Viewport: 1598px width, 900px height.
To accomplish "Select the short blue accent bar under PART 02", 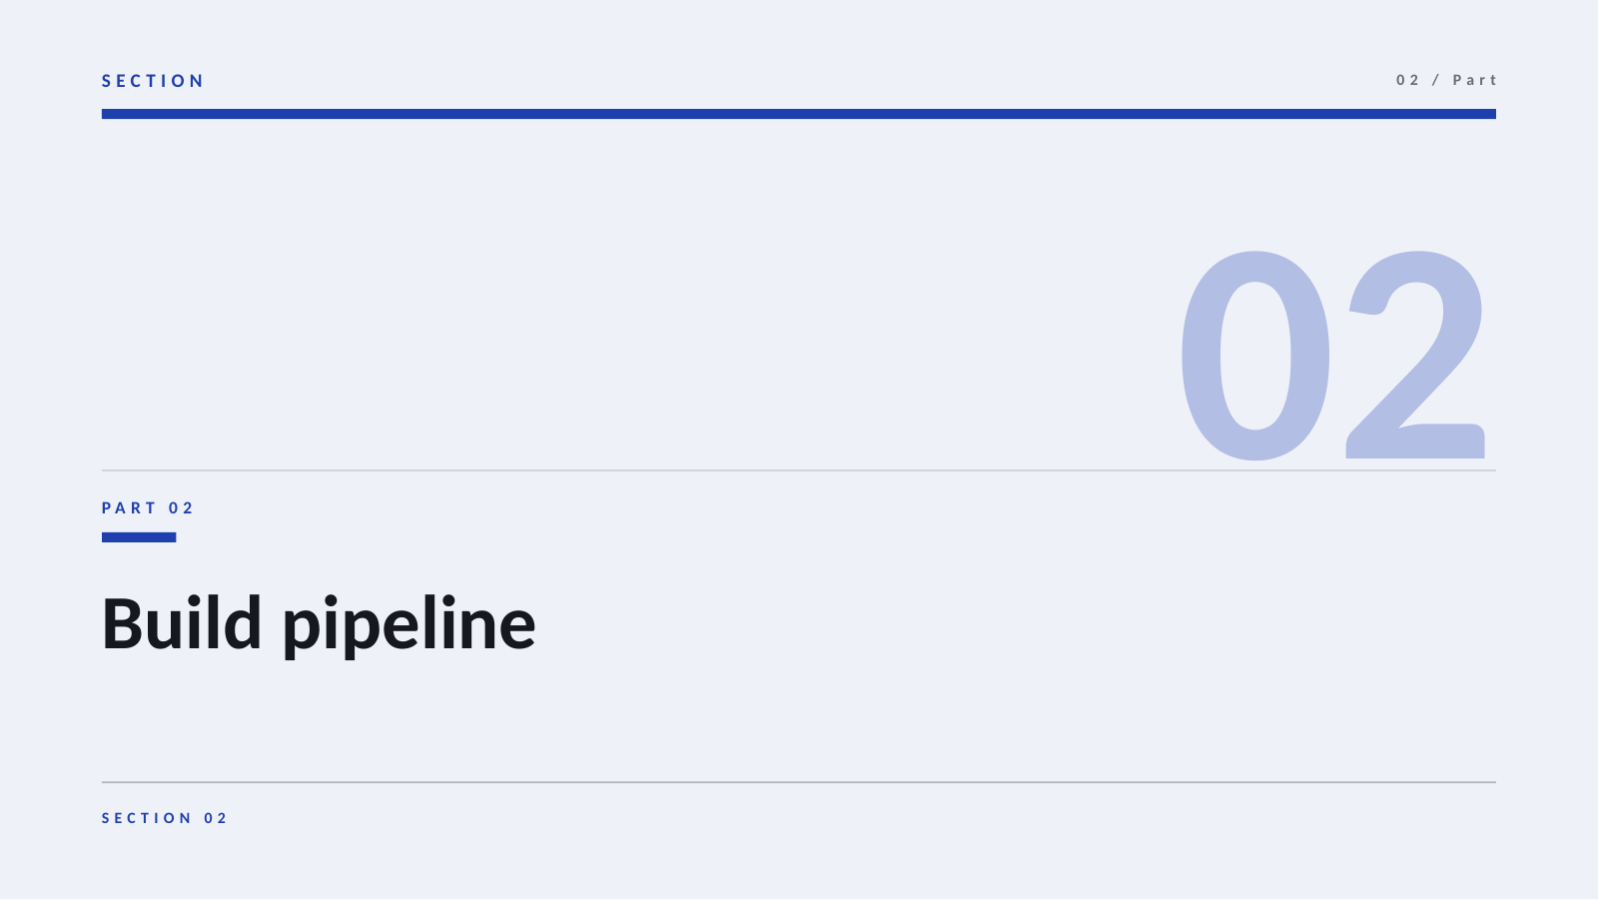I will 139,537.
